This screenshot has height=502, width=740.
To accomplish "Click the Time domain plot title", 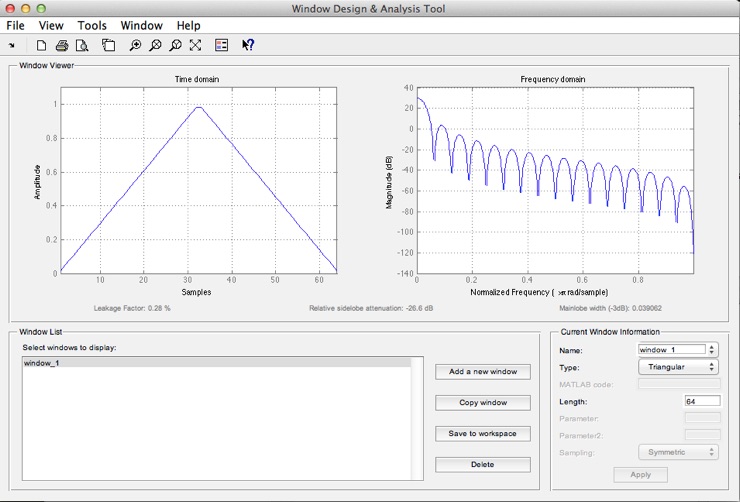I will 197,79.
